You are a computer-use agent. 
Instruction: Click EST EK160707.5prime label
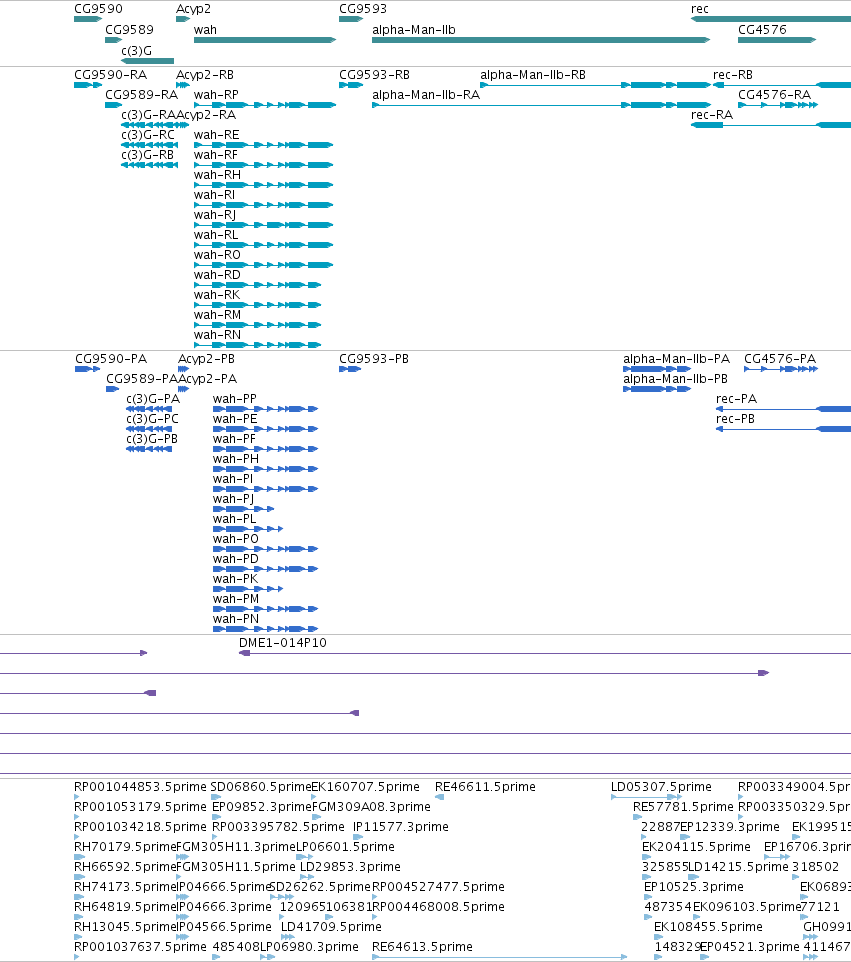click(x=366, y=787)
